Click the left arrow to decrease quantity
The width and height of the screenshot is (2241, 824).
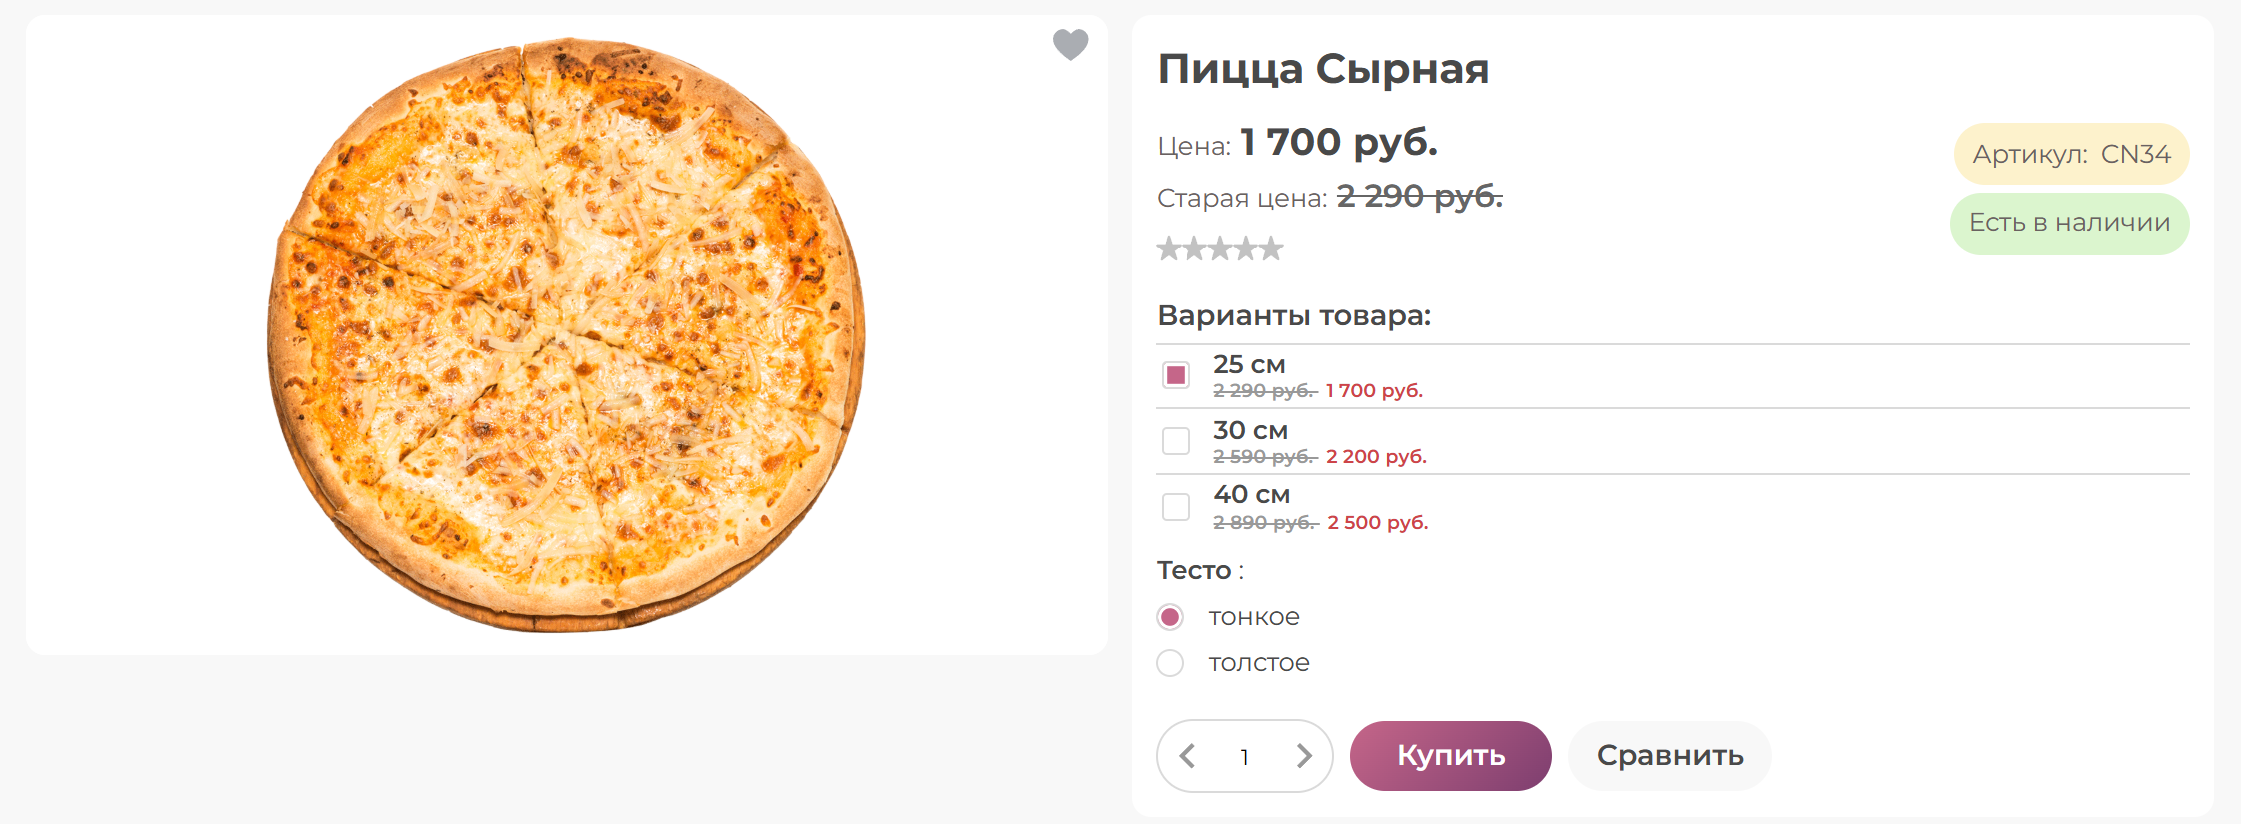pos(1189,757)
